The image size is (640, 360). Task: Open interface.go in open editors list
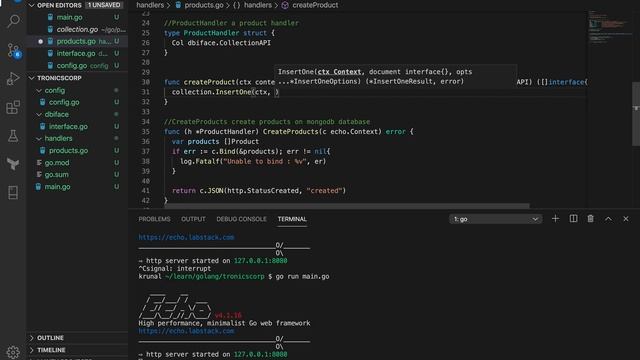[76, 53]
